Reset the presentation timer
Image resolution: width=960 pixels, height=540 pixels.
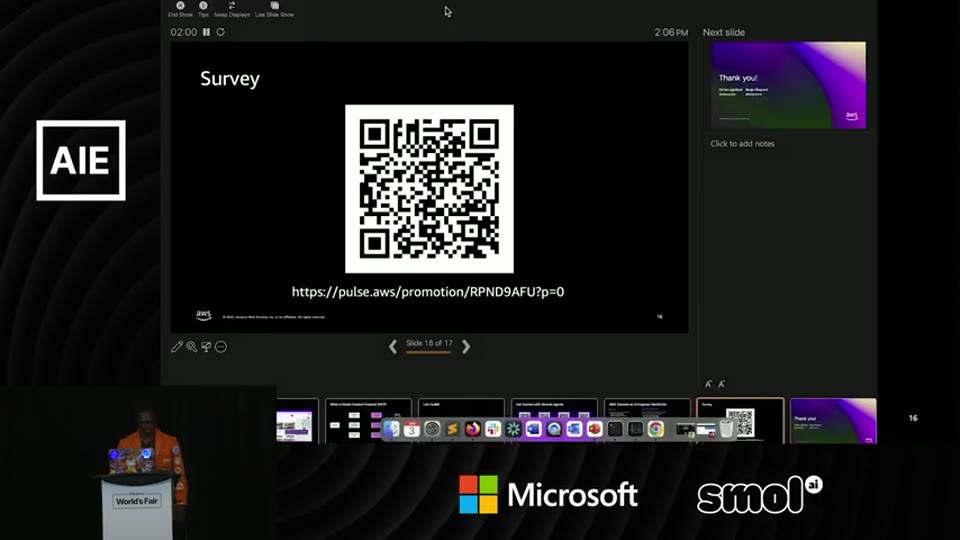point(220,32)
